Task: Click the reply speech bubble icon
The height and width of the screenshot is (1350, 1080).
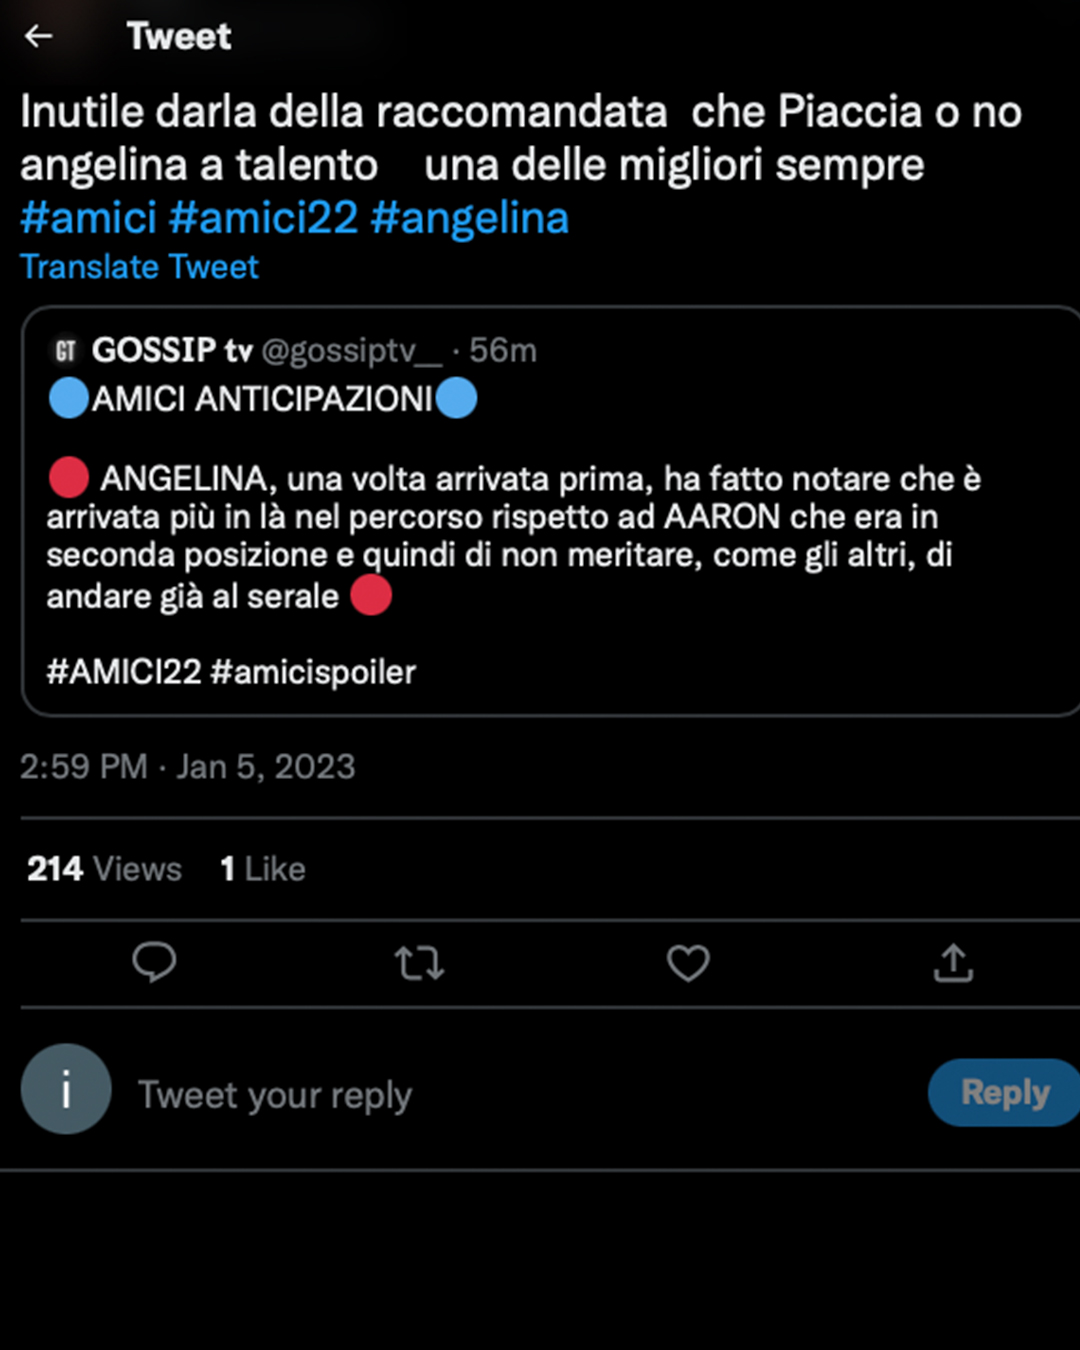Action: [x=154, y=963]
